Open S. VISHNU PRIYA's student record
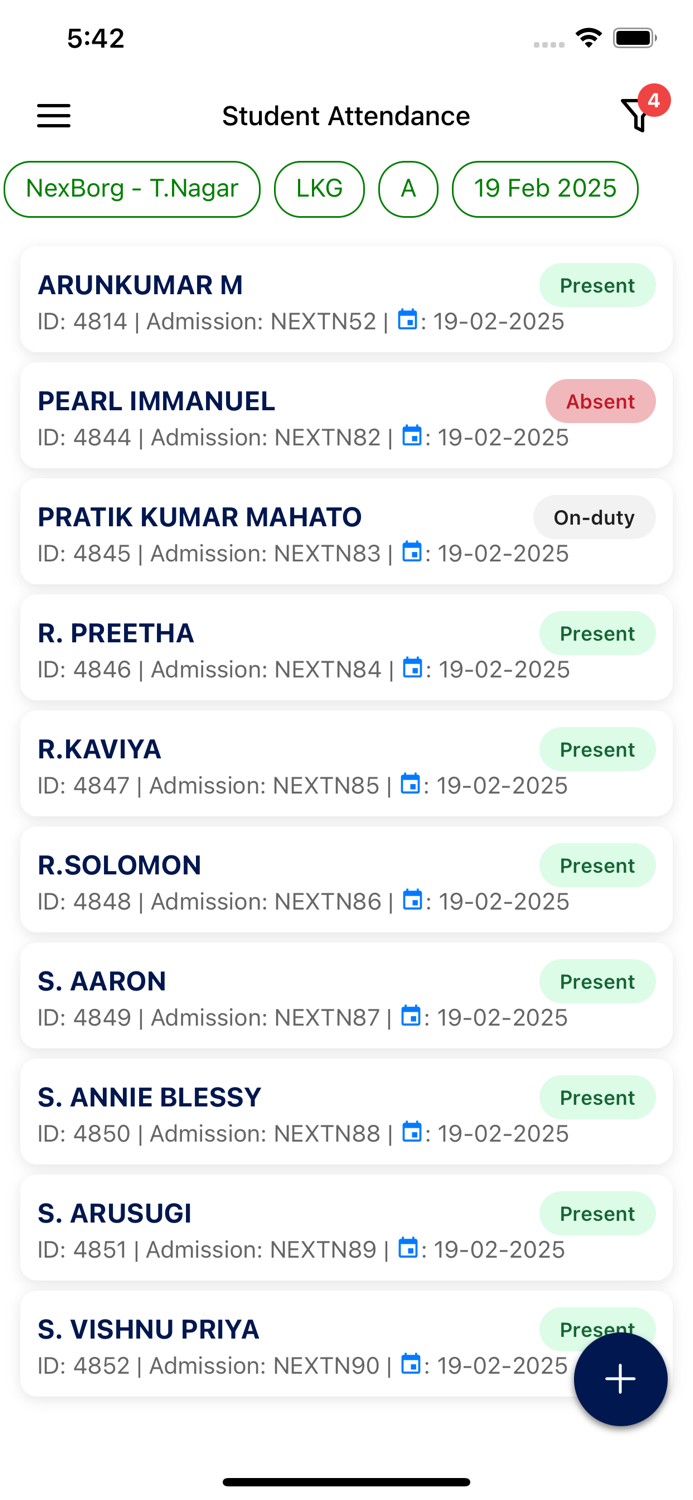The image size is (693, 1500). (x=148, y=1329)
